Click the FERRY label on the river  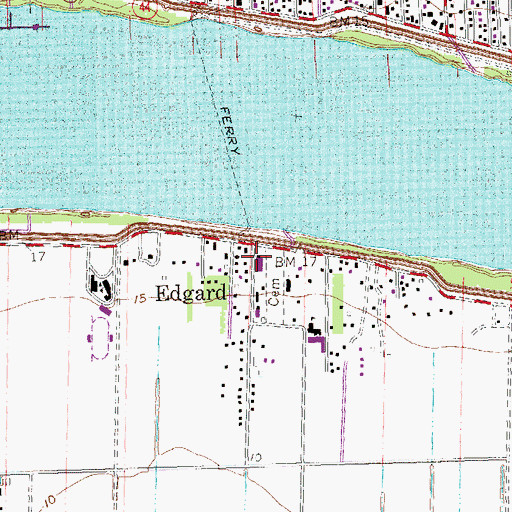coord(230,131)
